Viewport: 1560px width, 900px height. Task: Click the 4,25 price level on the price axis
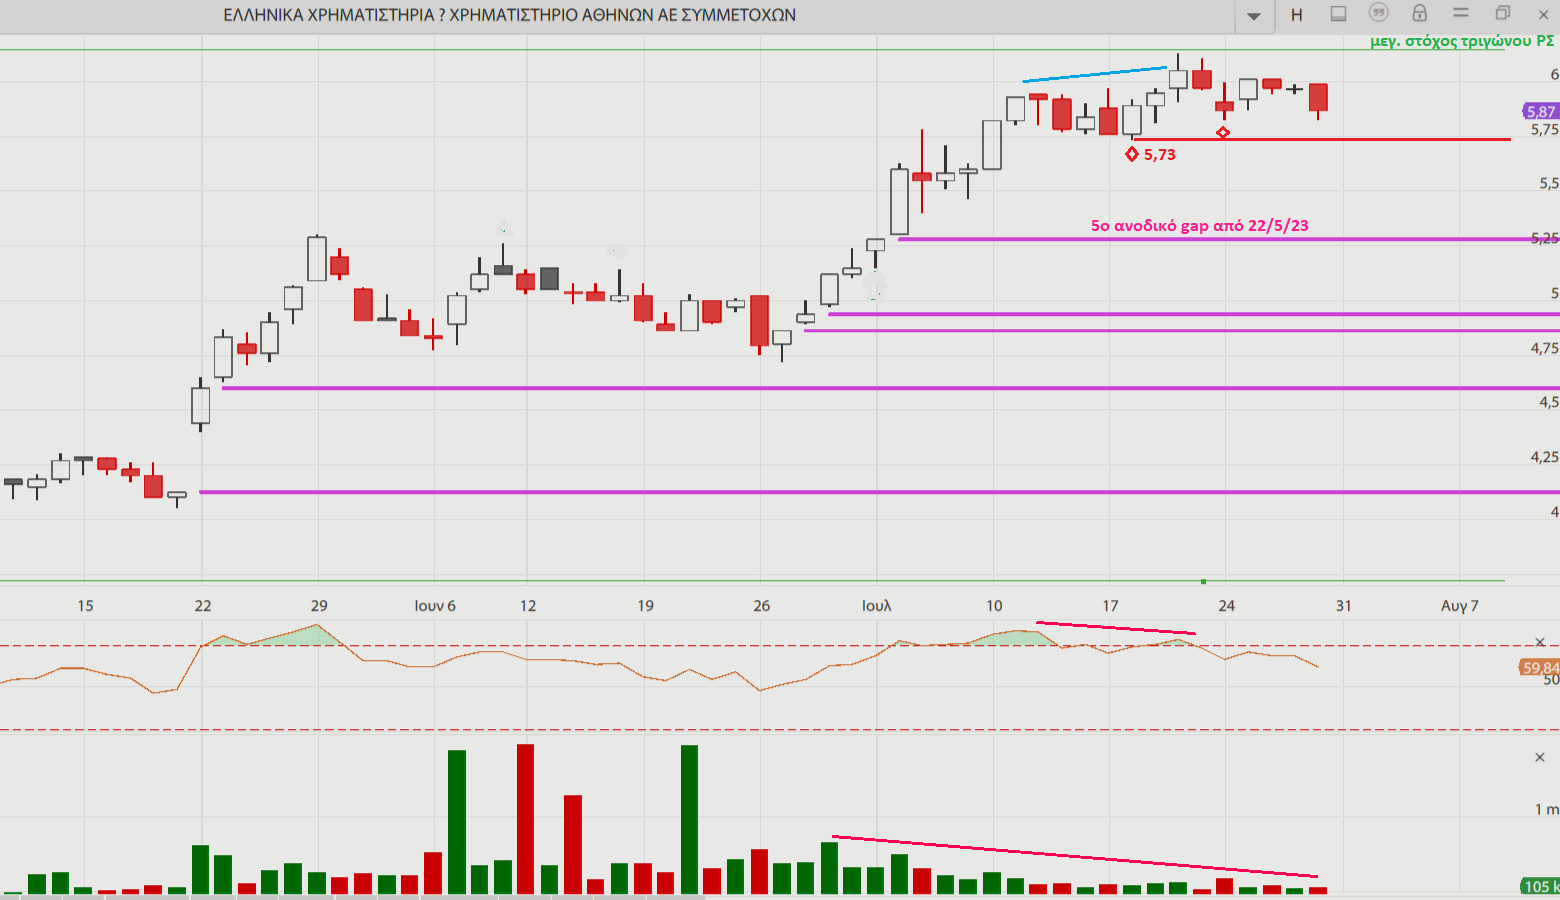tap(1545, 457)
